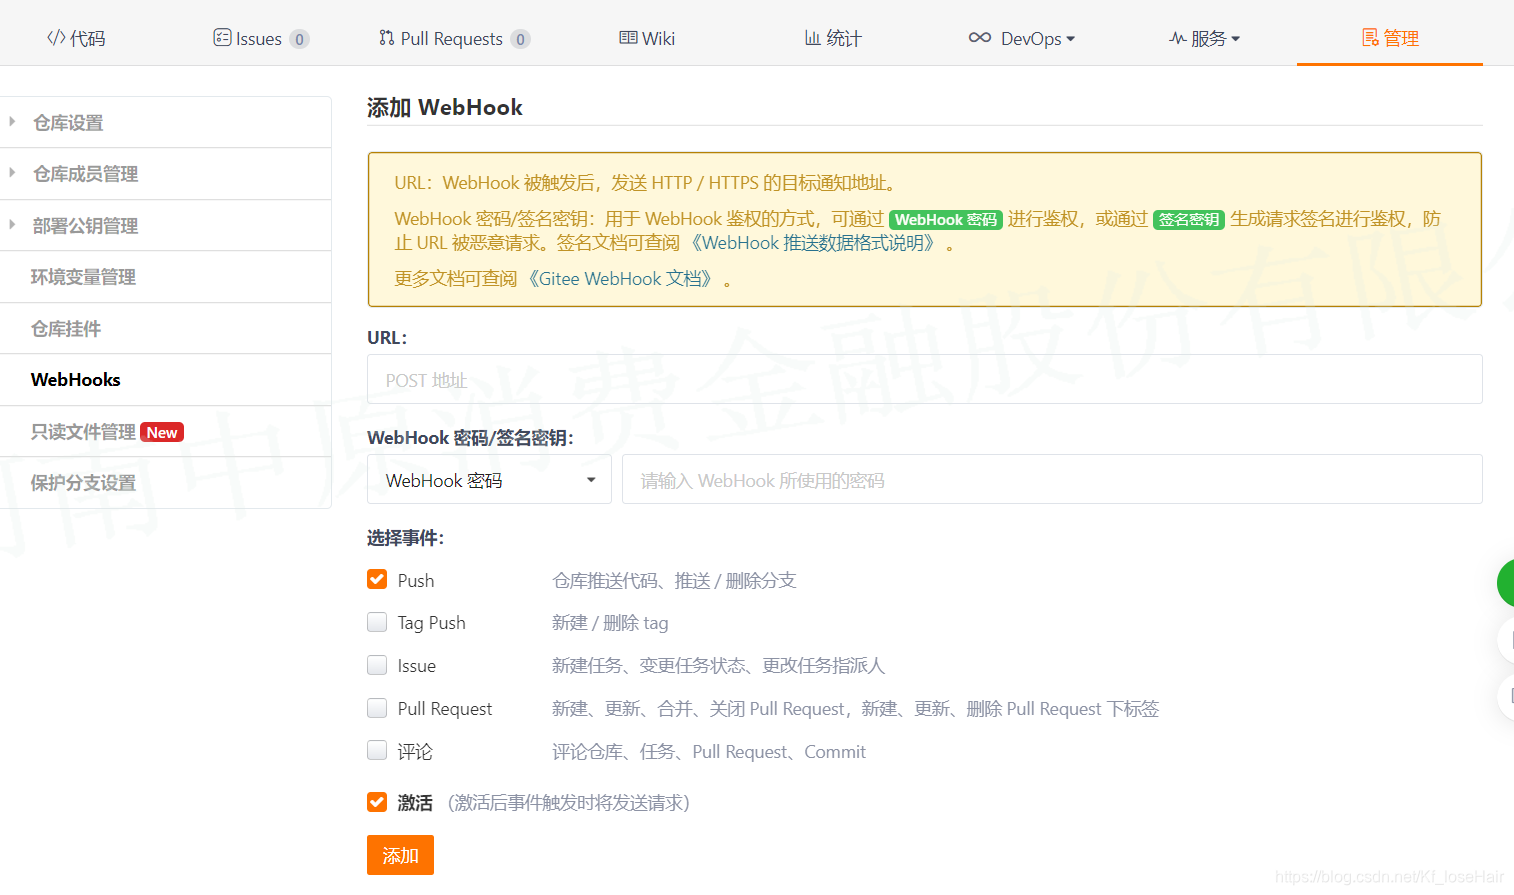Click the Issues count badge

click(299, 39)
